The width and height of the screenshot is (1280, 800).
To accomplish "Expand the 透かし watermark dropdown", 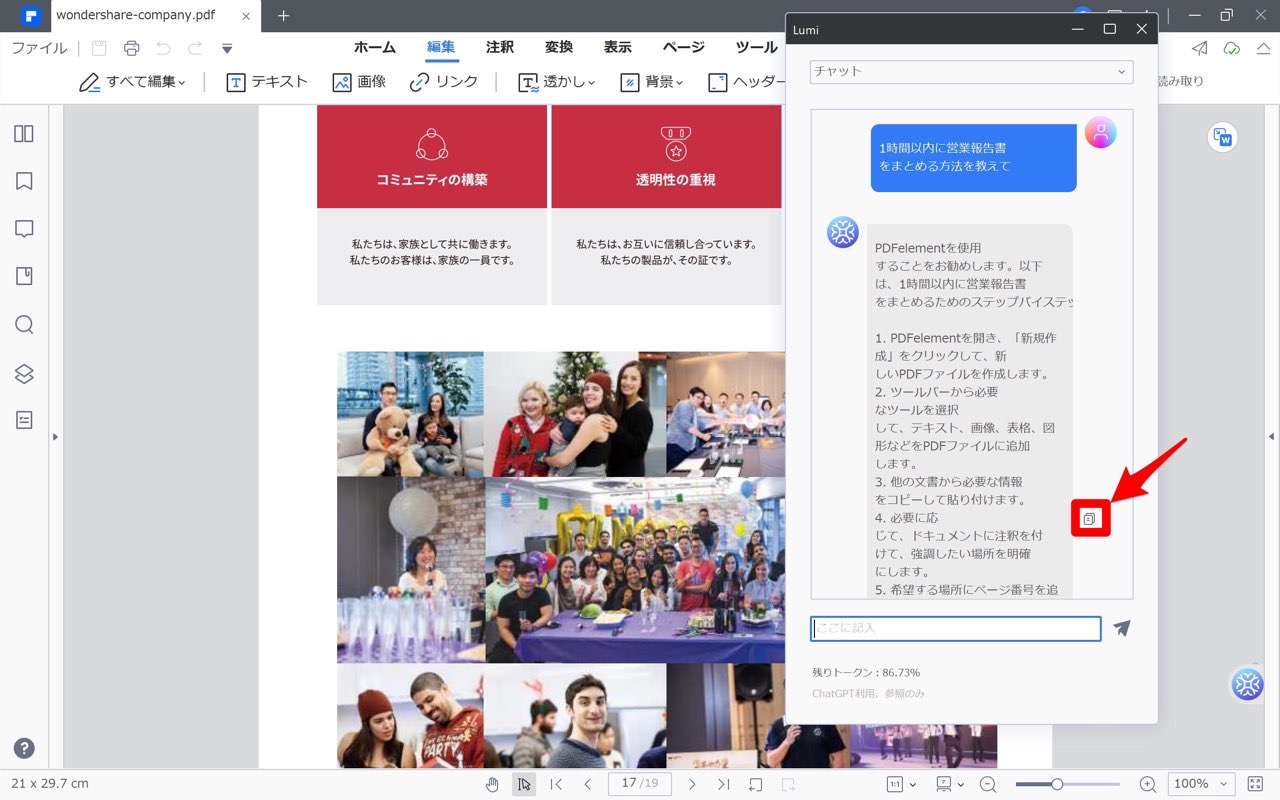I will 556,82.
